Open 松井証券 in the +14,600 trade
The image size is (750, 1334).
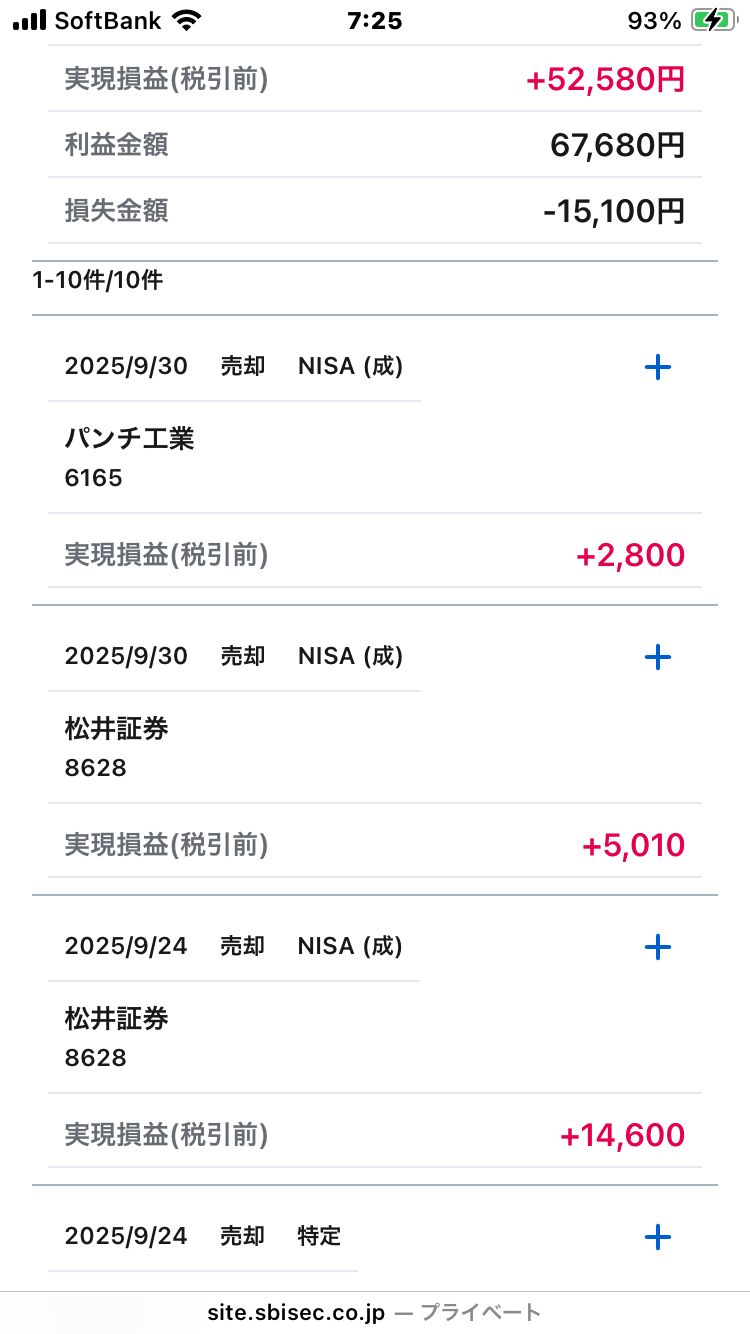point(116,1019)
